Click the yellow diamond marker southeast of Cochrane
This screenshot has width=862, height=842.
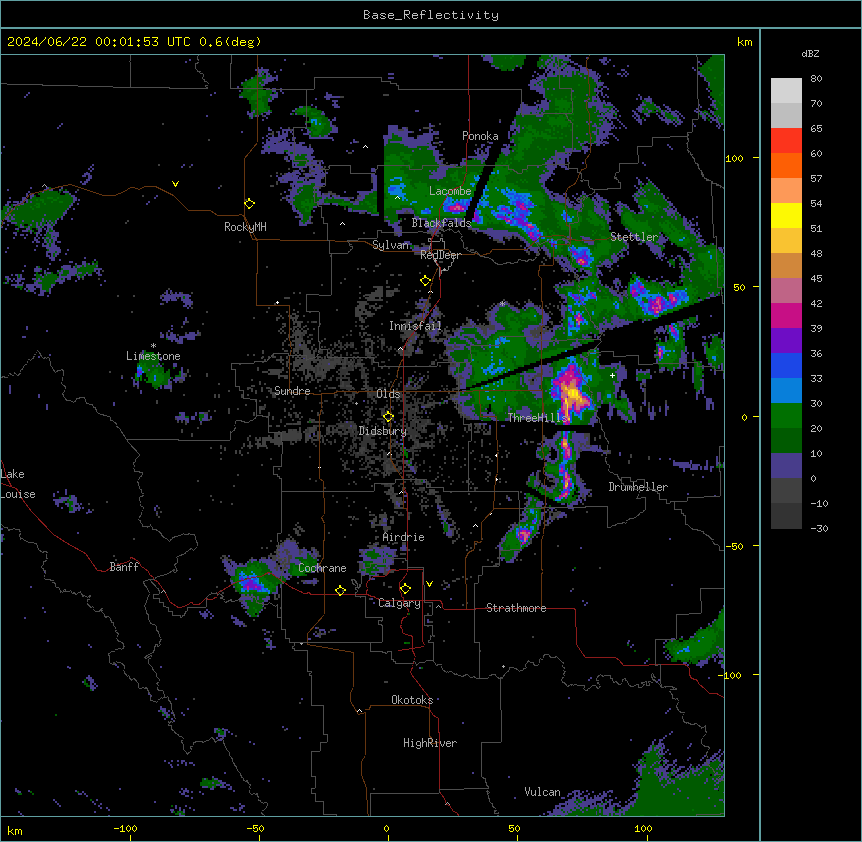(x=340, y=590)
